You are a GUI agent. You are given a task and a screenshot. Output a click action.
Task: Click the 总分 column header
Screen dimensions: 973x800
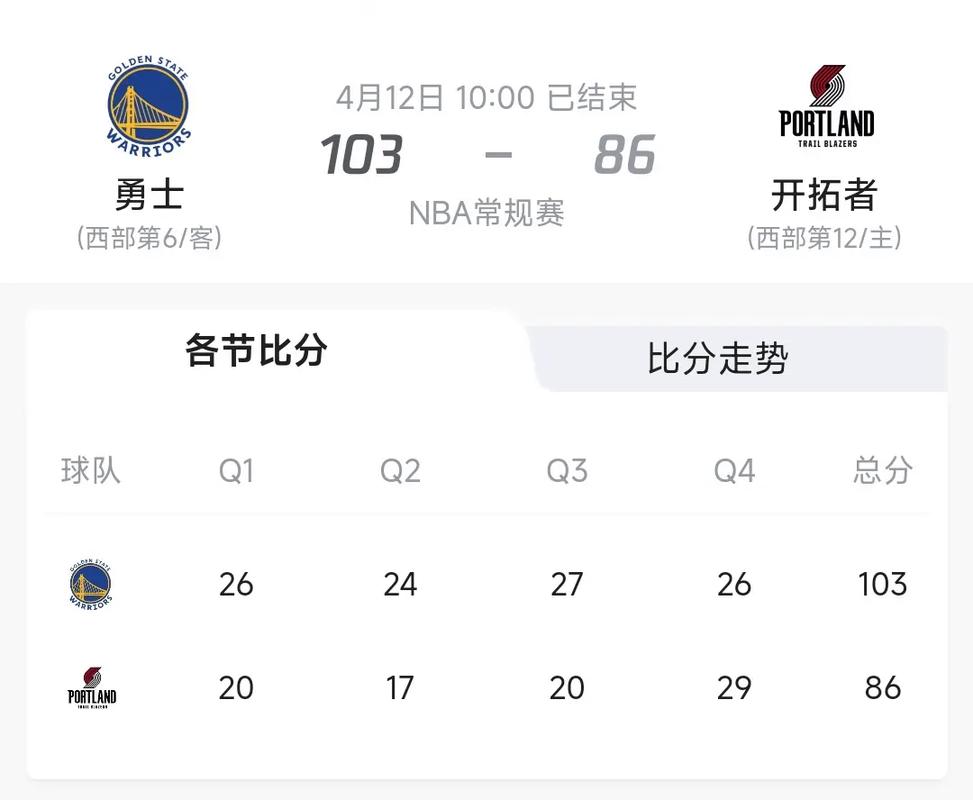(x=883, y=470)
